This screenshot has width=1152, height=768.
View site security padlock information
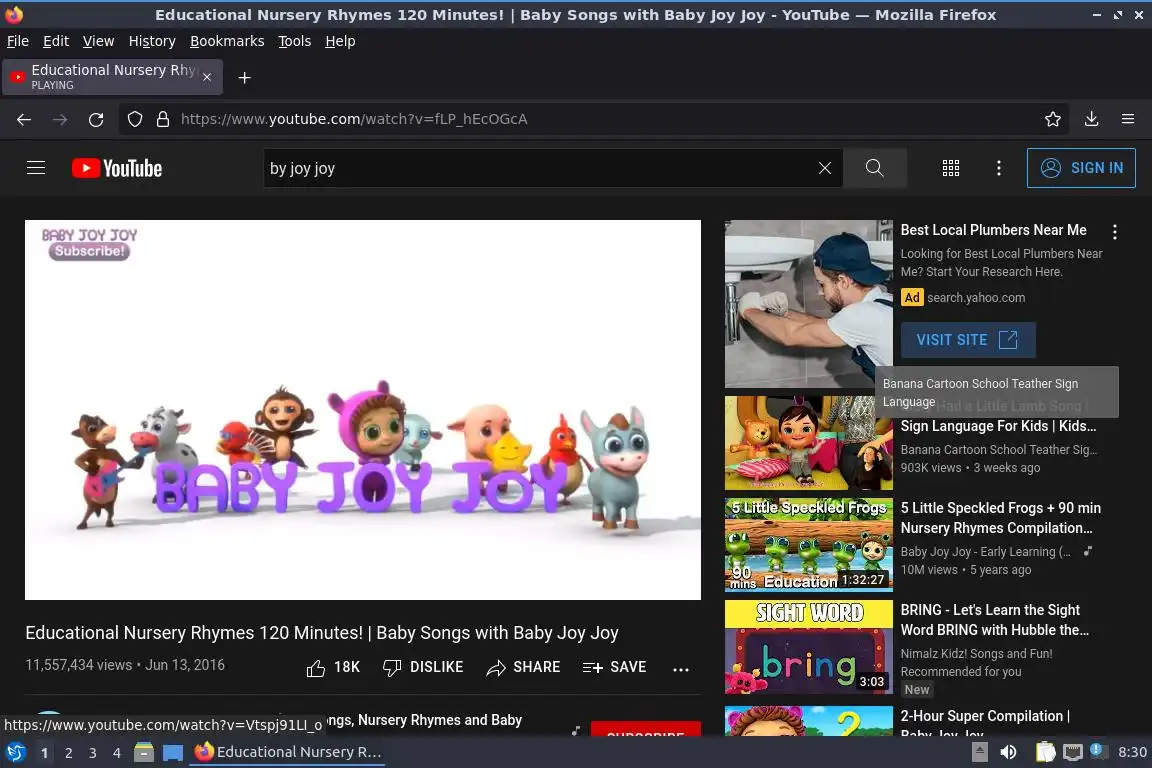(163, 119)
